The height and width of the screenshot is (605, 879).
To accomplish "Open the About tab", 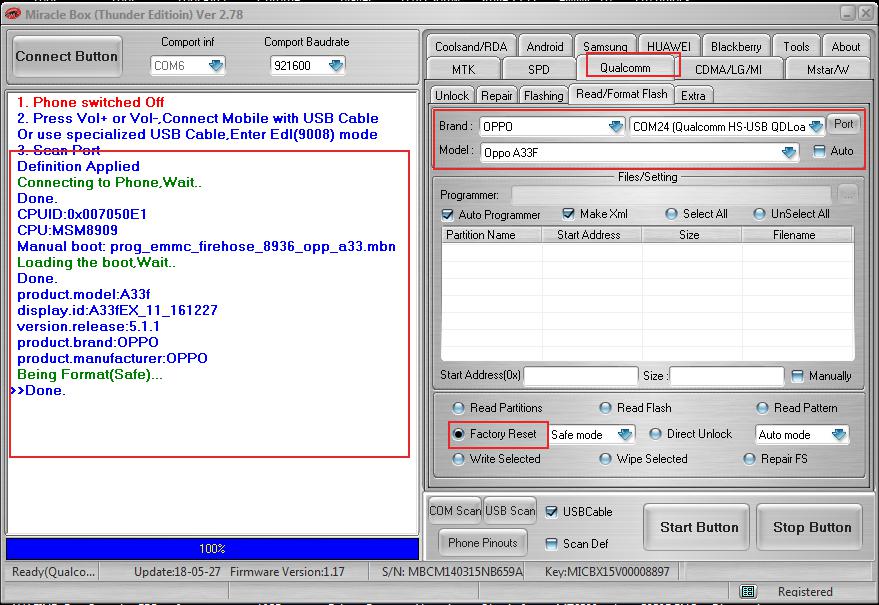I will click(x=845, y=47).
